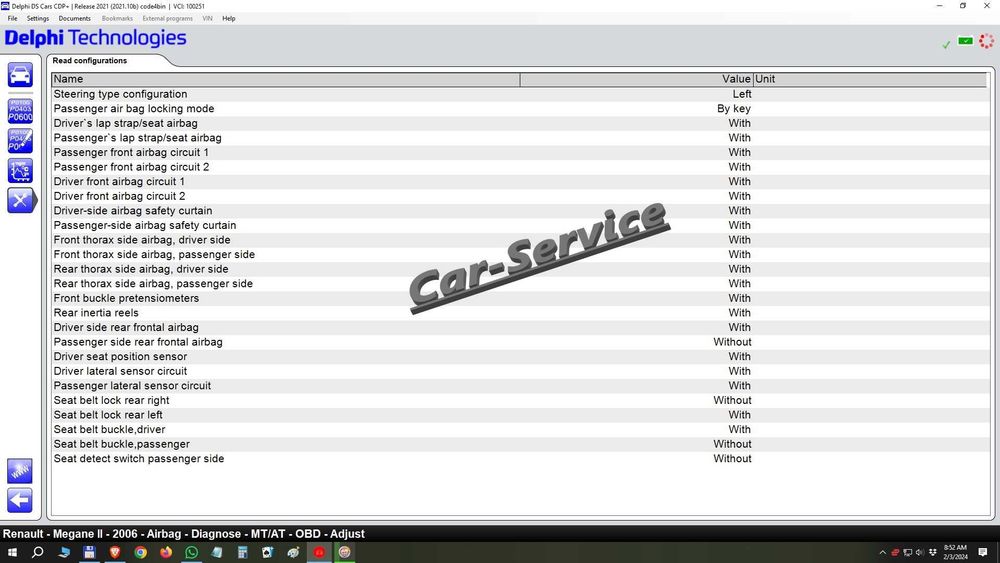The height and width of the screenshot is (563, 1000).
Task: Open the File menu
Action: pyautogui.click(x=12, y=18)
